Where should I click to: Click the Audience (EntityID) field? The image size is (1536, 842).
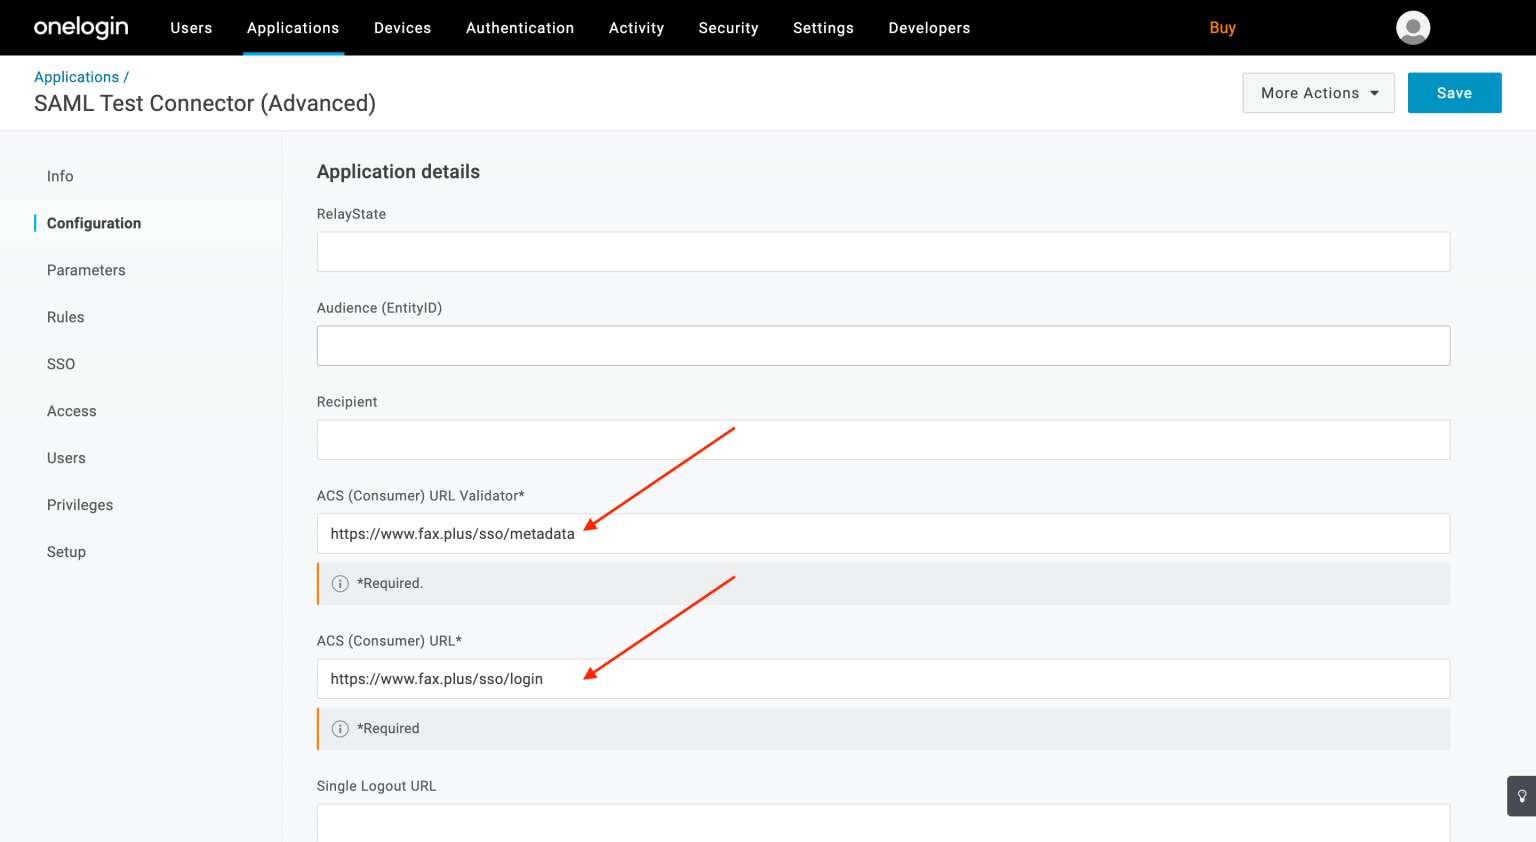point(882,346)
